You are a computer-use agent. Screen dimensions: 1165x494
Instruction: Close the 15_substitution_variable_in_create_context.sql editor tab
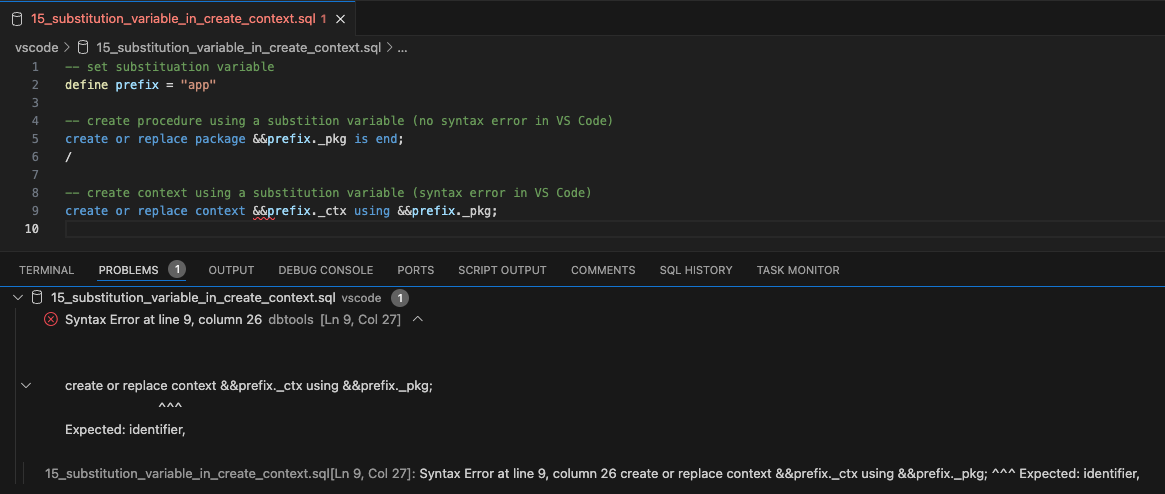pos(342,19)
